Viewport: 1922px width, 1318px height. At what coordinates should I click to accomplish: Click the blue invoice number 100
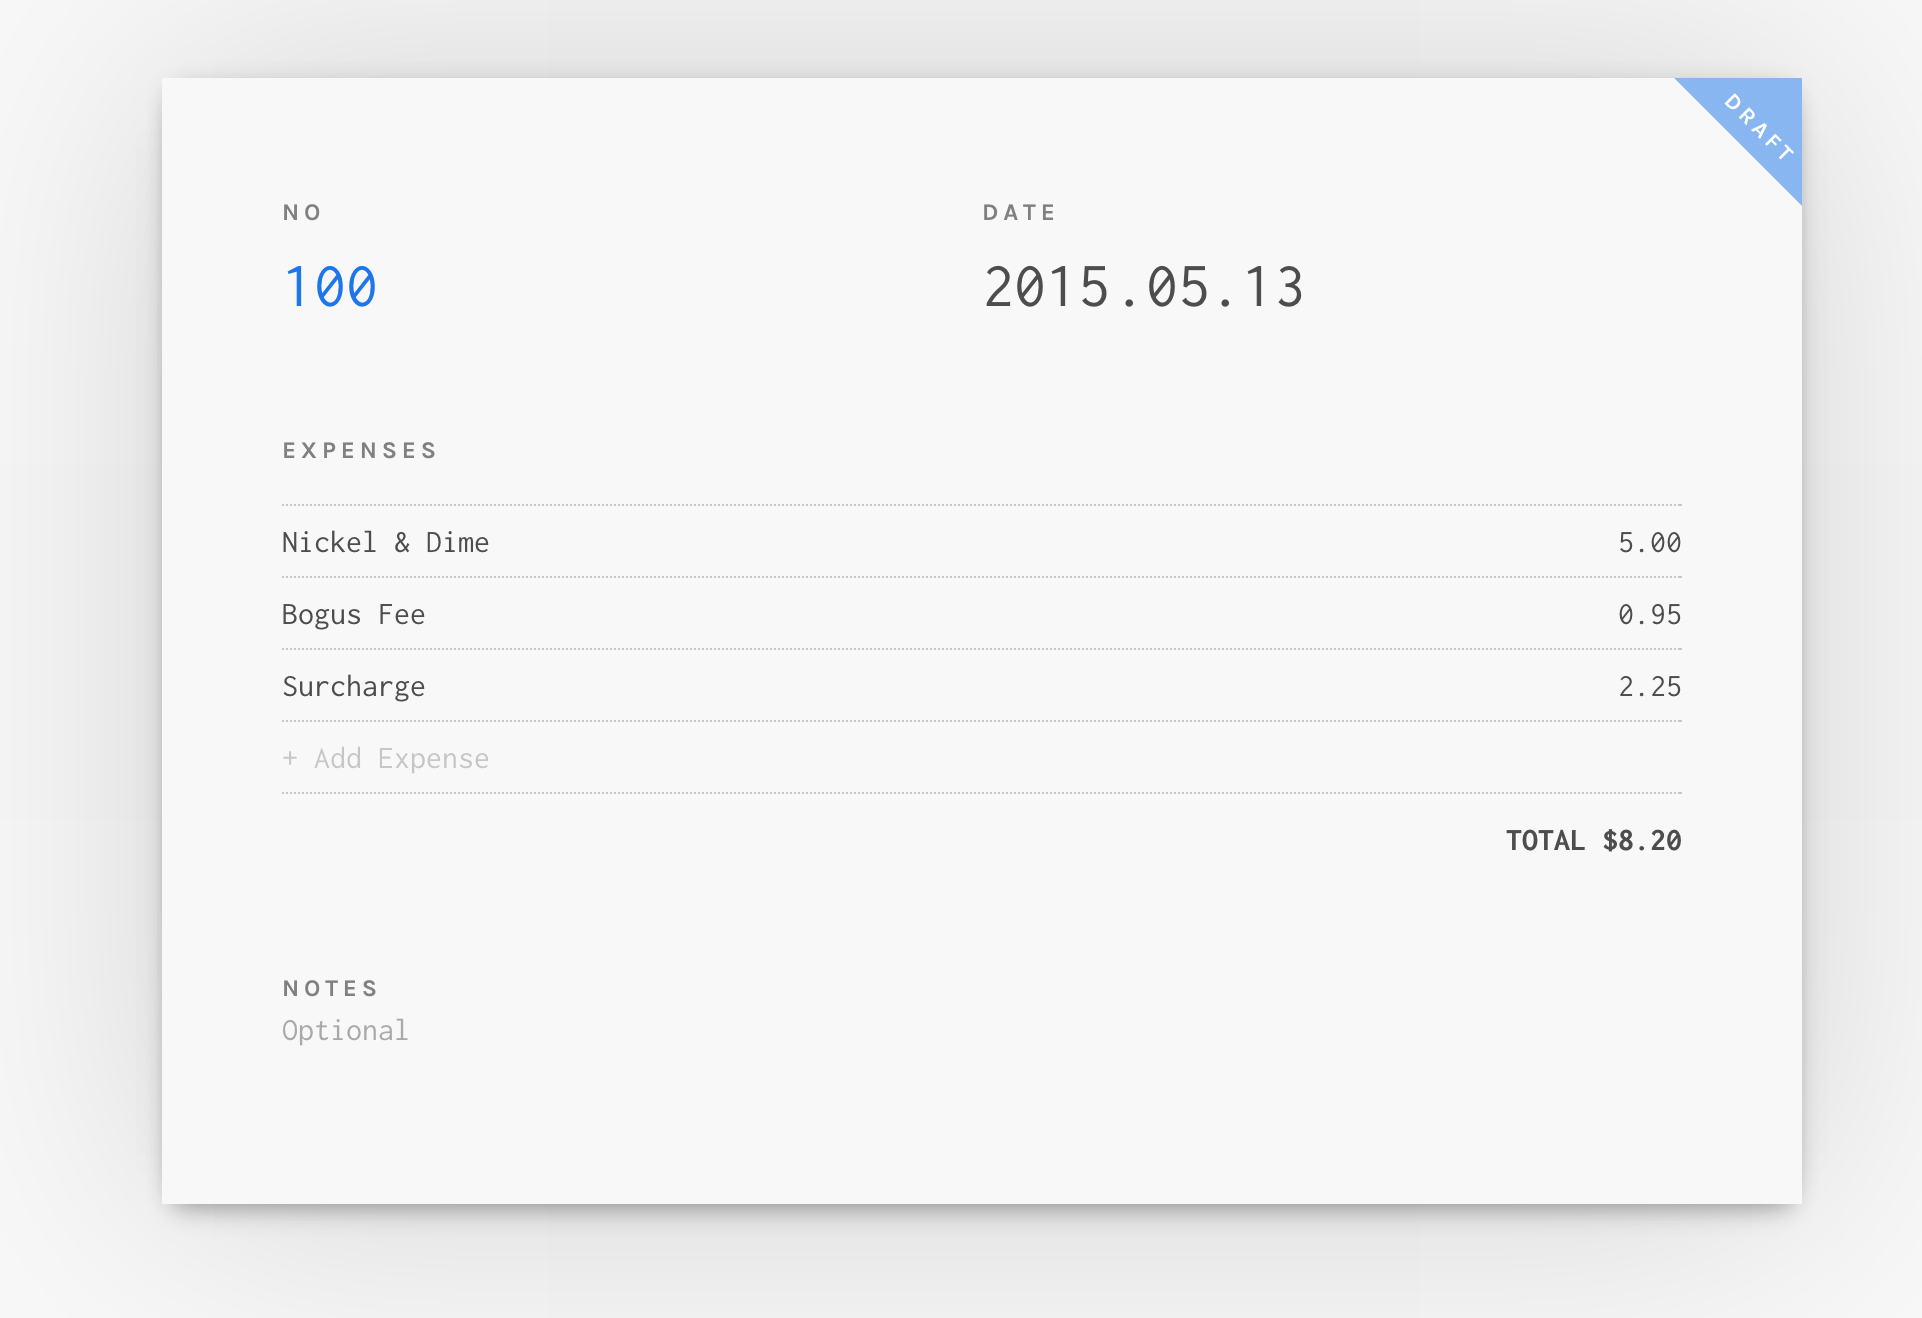(330, 287)
